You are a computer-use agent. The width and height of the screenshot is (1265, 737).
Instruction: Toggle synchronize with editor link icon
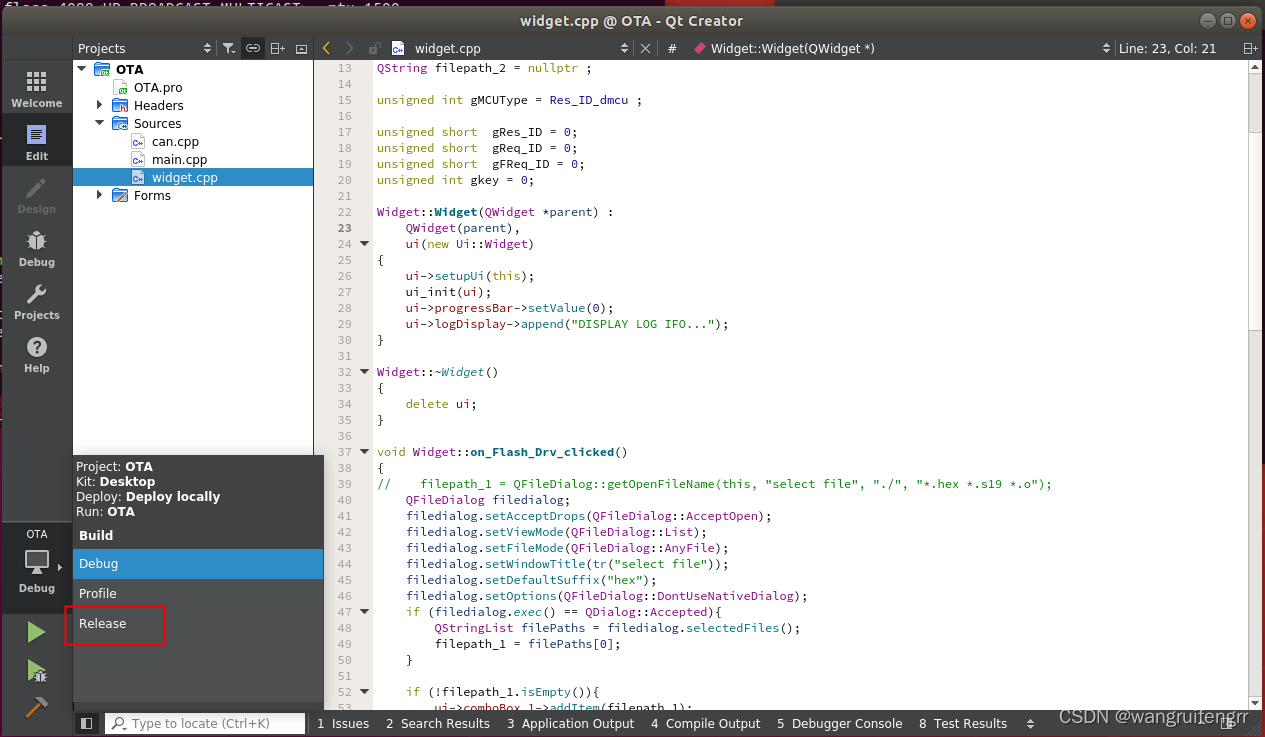pyautogui.click(x=252, y=48)
